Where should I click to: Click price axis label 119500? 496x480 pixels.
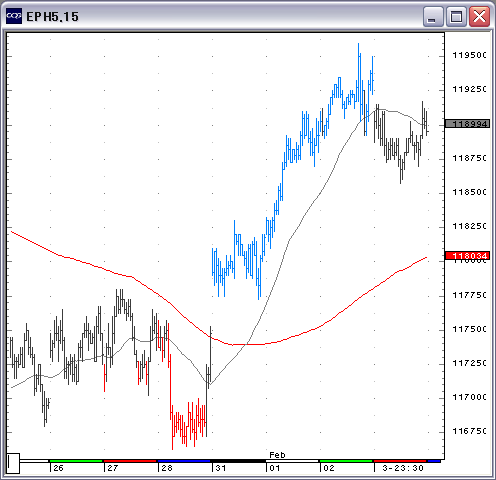469,55
